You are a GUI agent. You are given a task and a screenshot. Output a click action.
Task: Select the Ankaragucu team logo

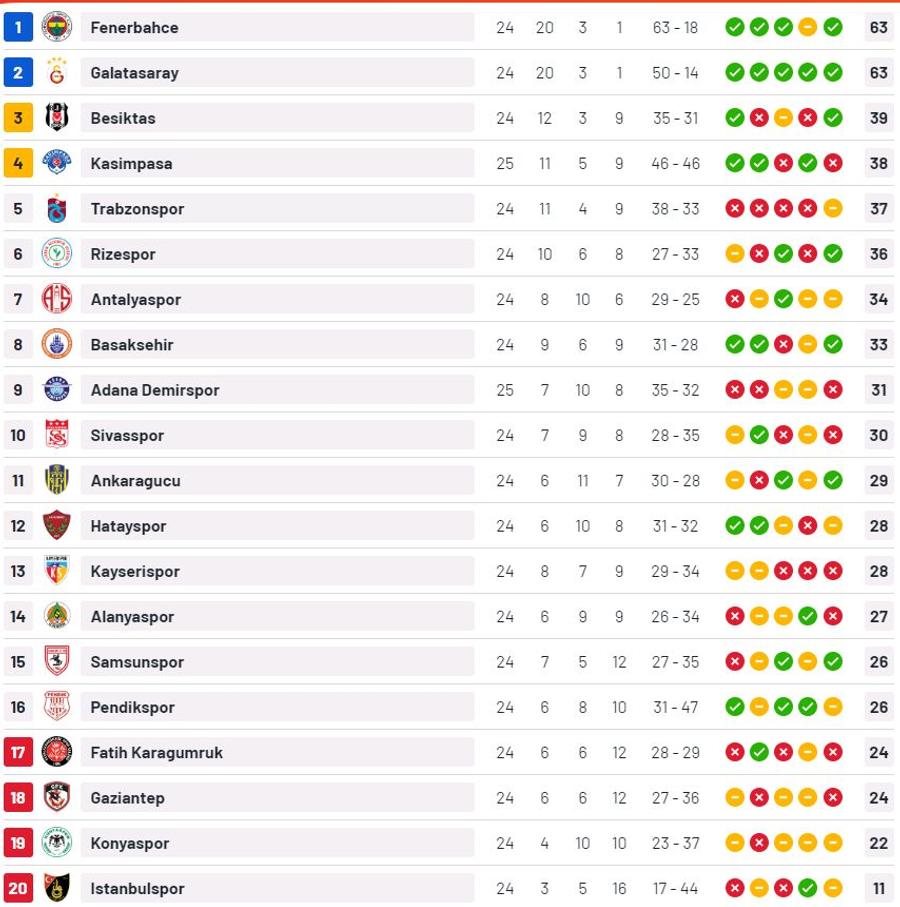click(57, 480)
